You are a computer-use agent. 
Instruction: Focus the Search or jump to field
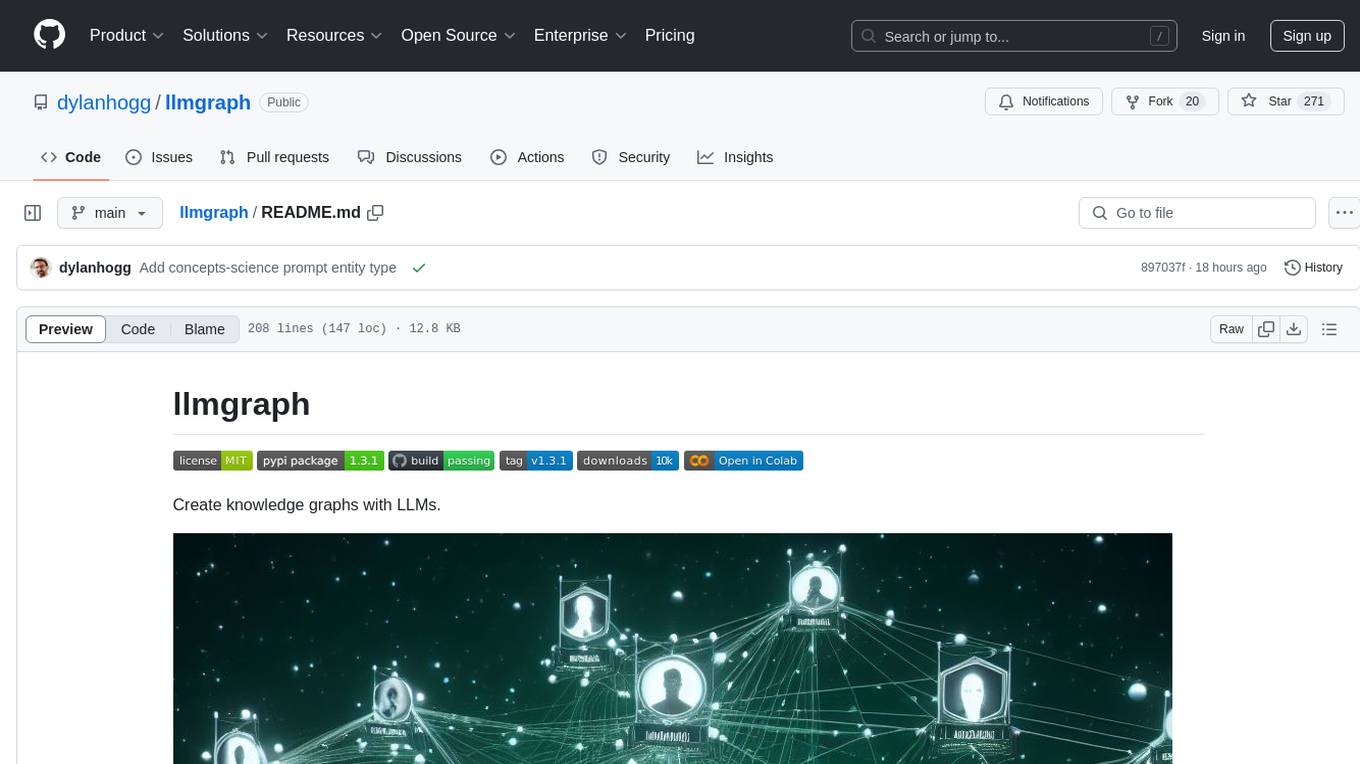[1014, 36]
